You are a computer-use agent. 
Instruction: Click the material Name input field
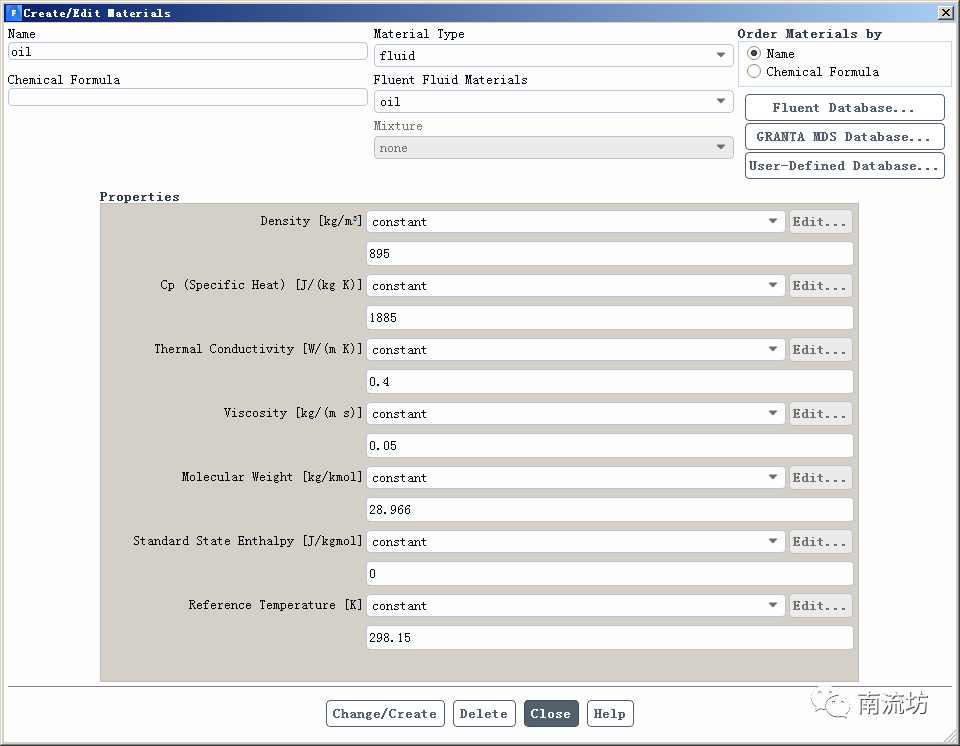point(188,52)
